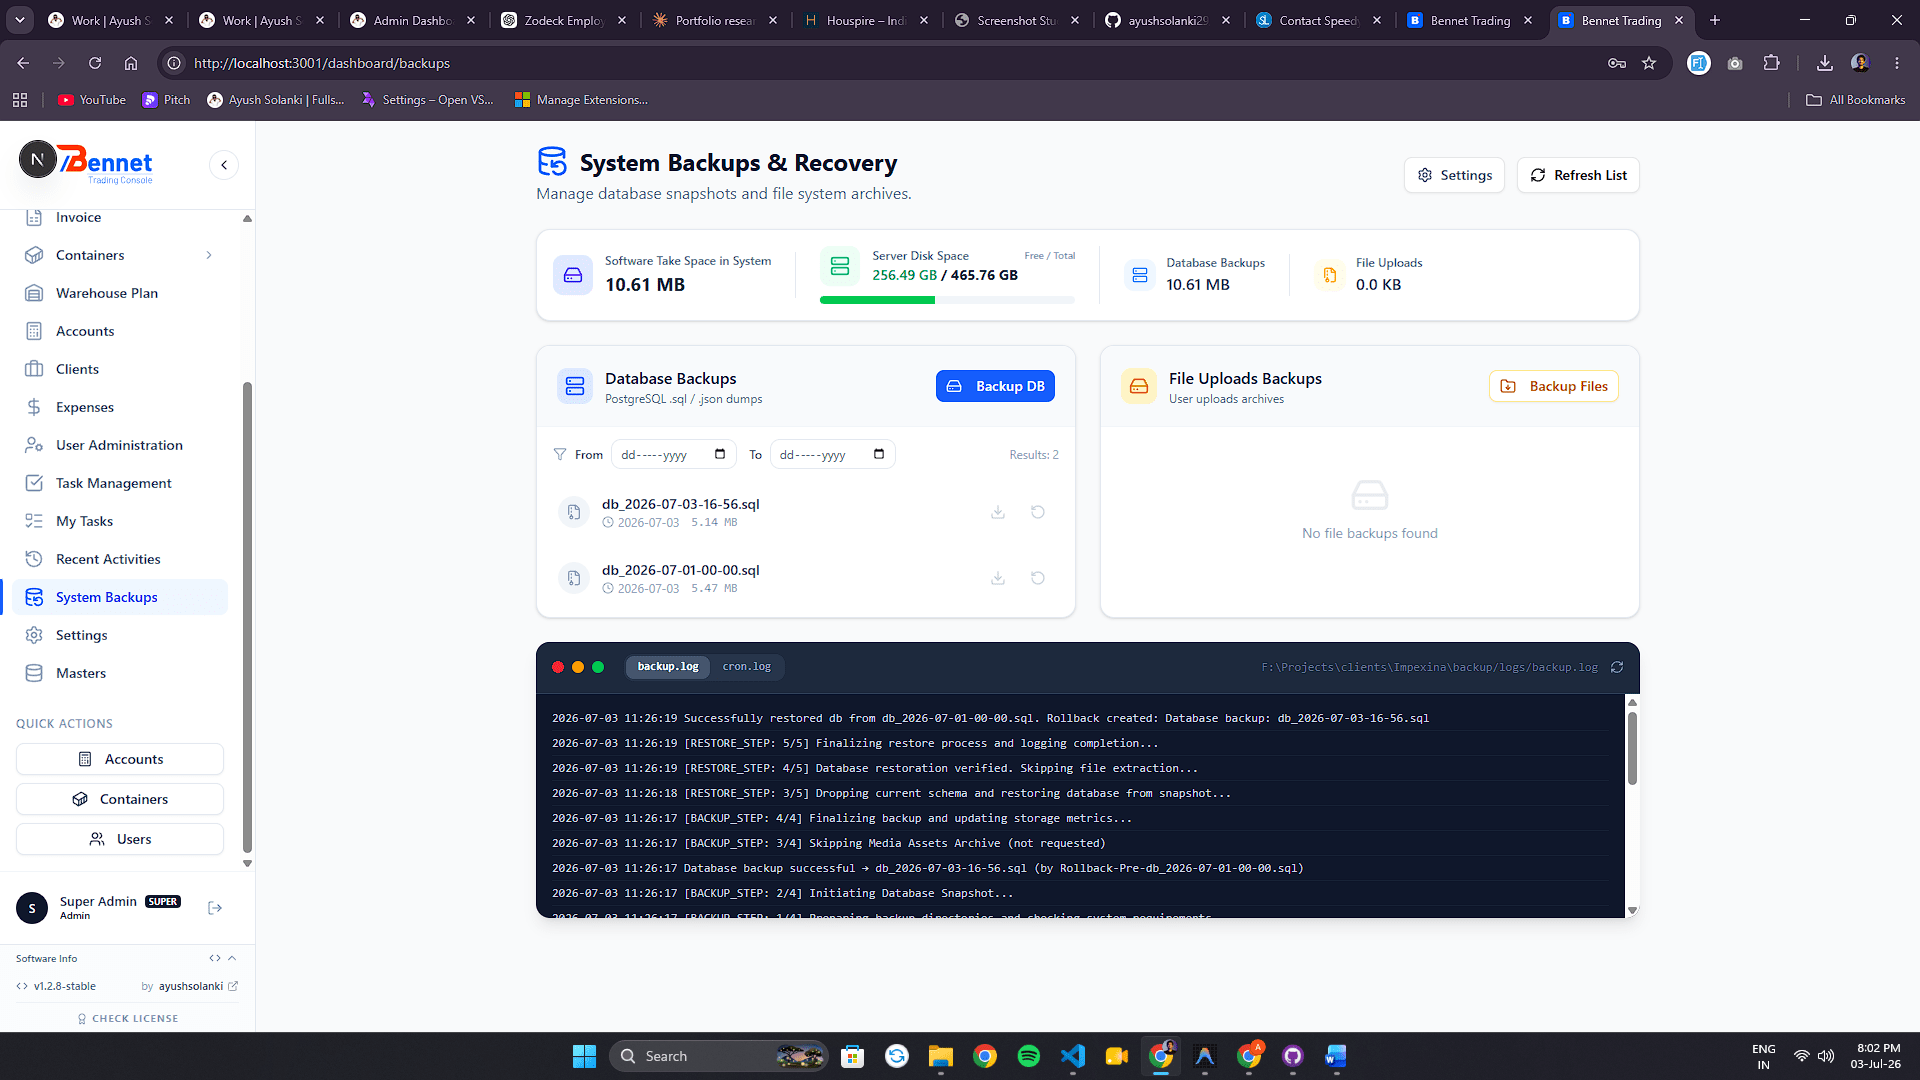Switch to Admin Dashboard browser tab
The image size is (1920, 1080).
pos(413,20)
